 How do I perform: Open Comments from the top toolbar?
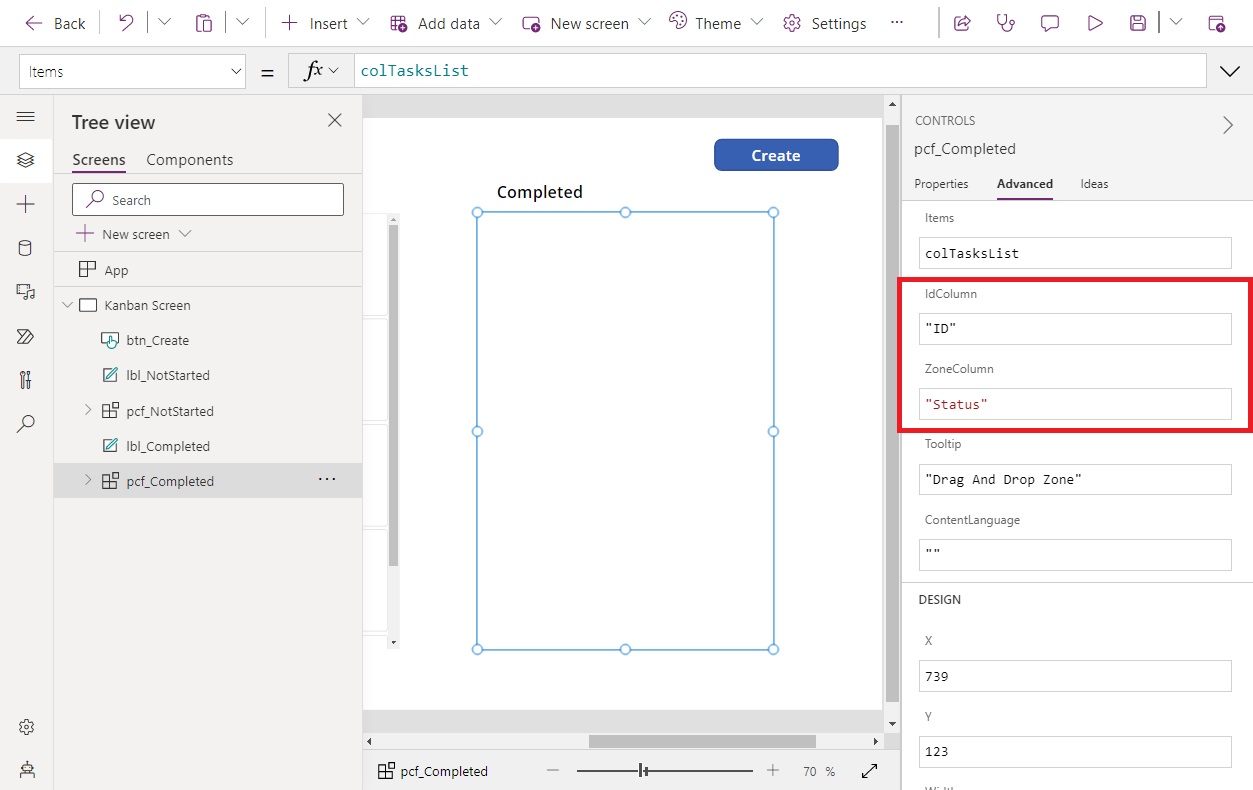1049,22
